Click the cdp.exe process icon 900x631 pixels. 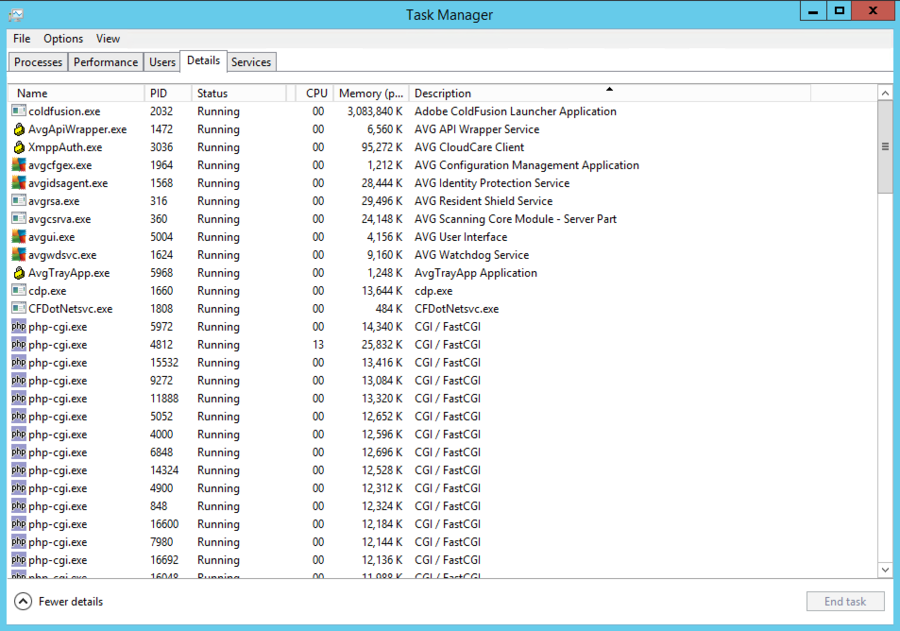(18, 291)
